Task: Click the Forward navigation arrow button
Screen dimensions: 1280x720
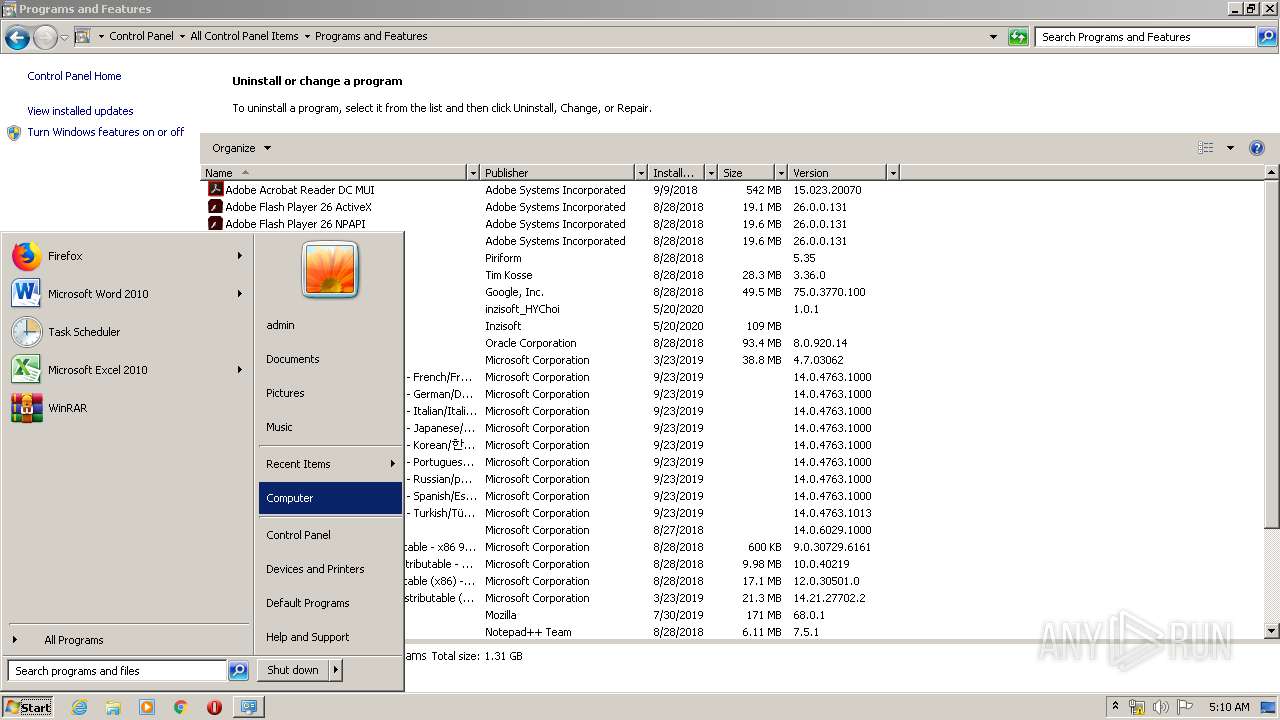Action: click(45, 38)
